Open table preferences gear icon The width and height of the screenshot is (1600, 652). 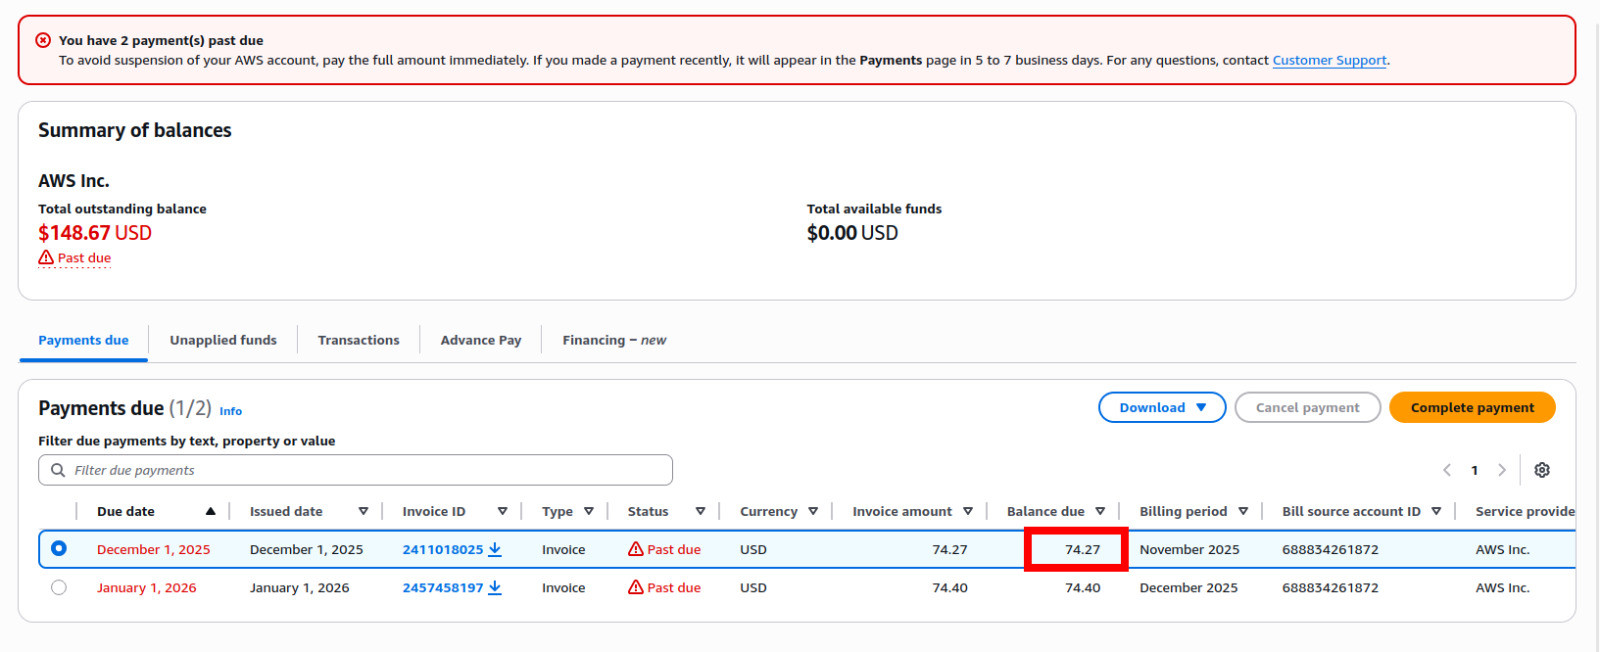(x=1542, y=470)
